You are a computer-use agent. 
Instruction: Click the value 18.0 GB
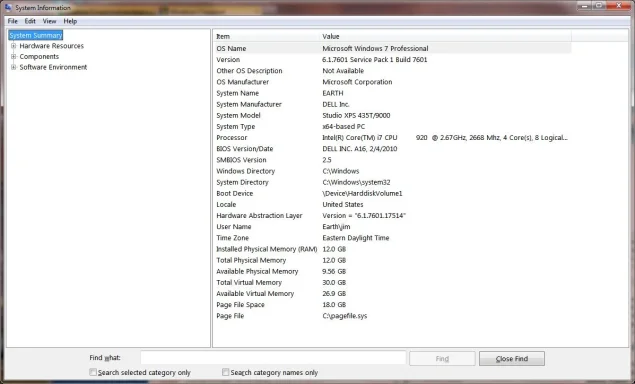(334, 305)
